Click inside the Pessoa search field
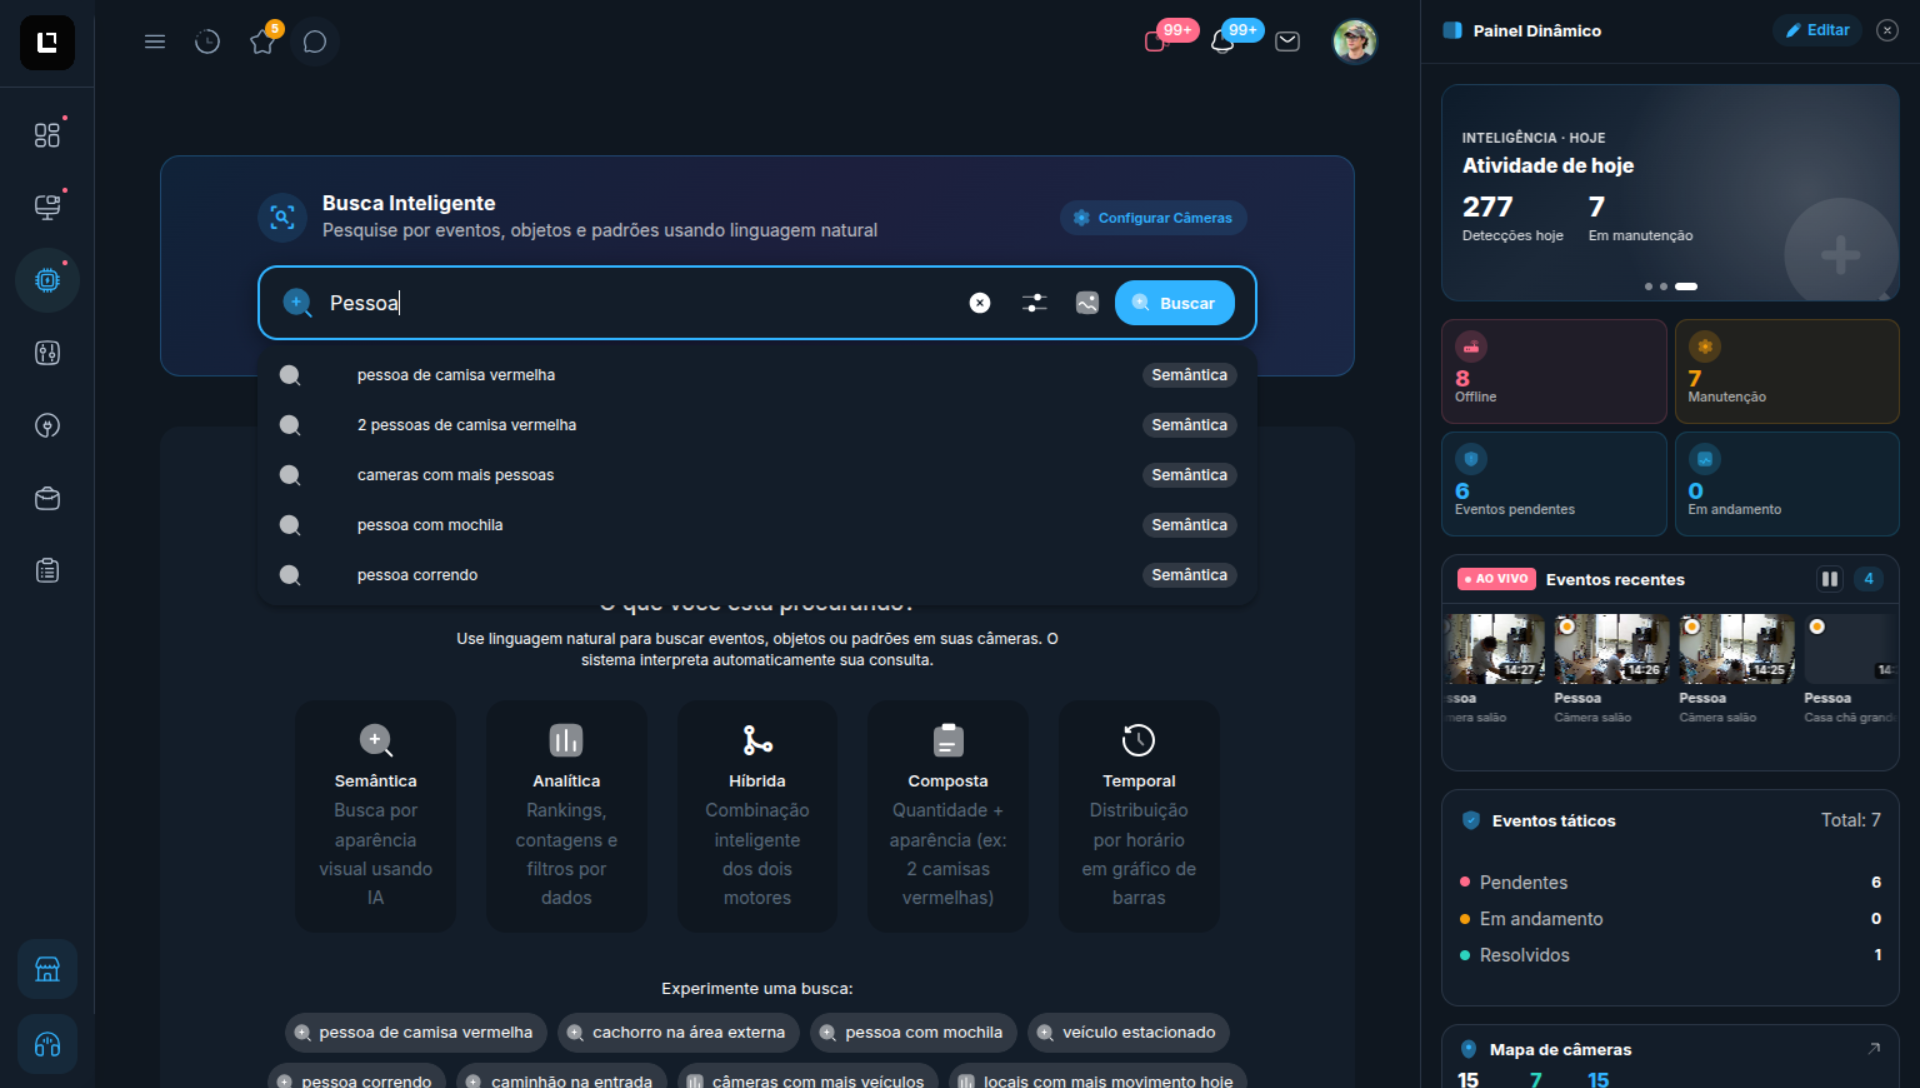 [640, 303]
